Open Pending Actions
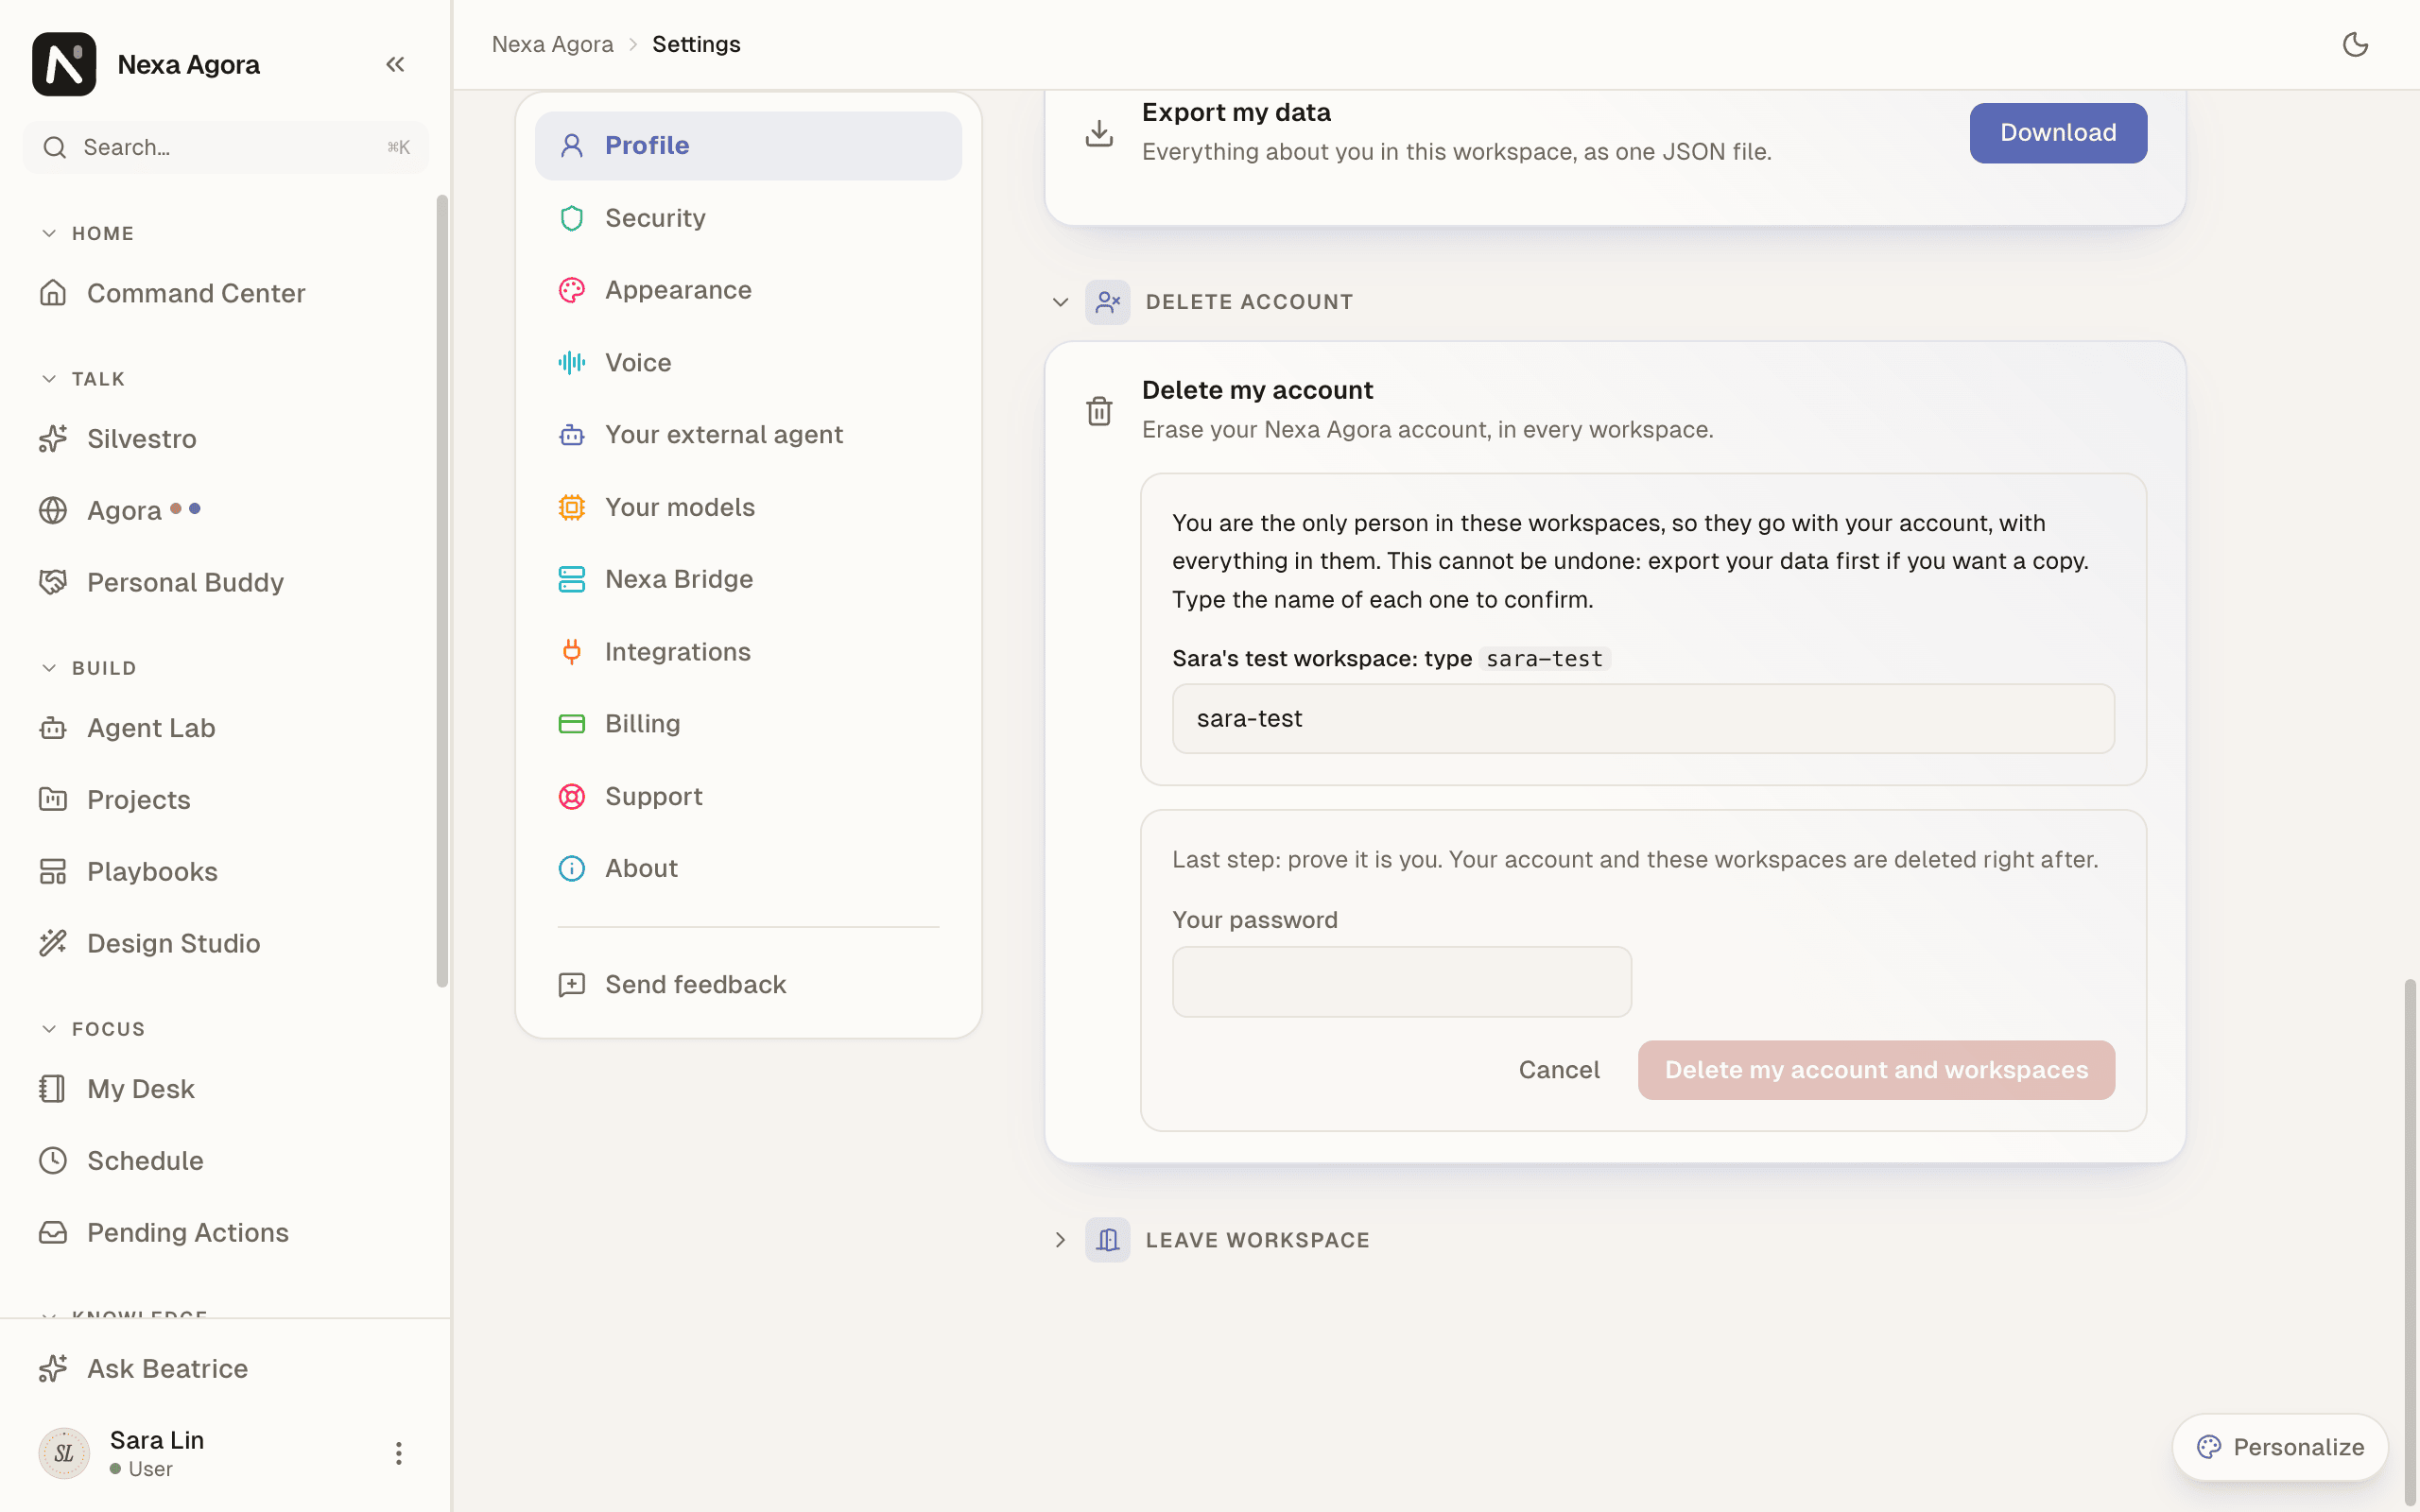Viewport: 2420px width, 1512px height. point(225,1233)
